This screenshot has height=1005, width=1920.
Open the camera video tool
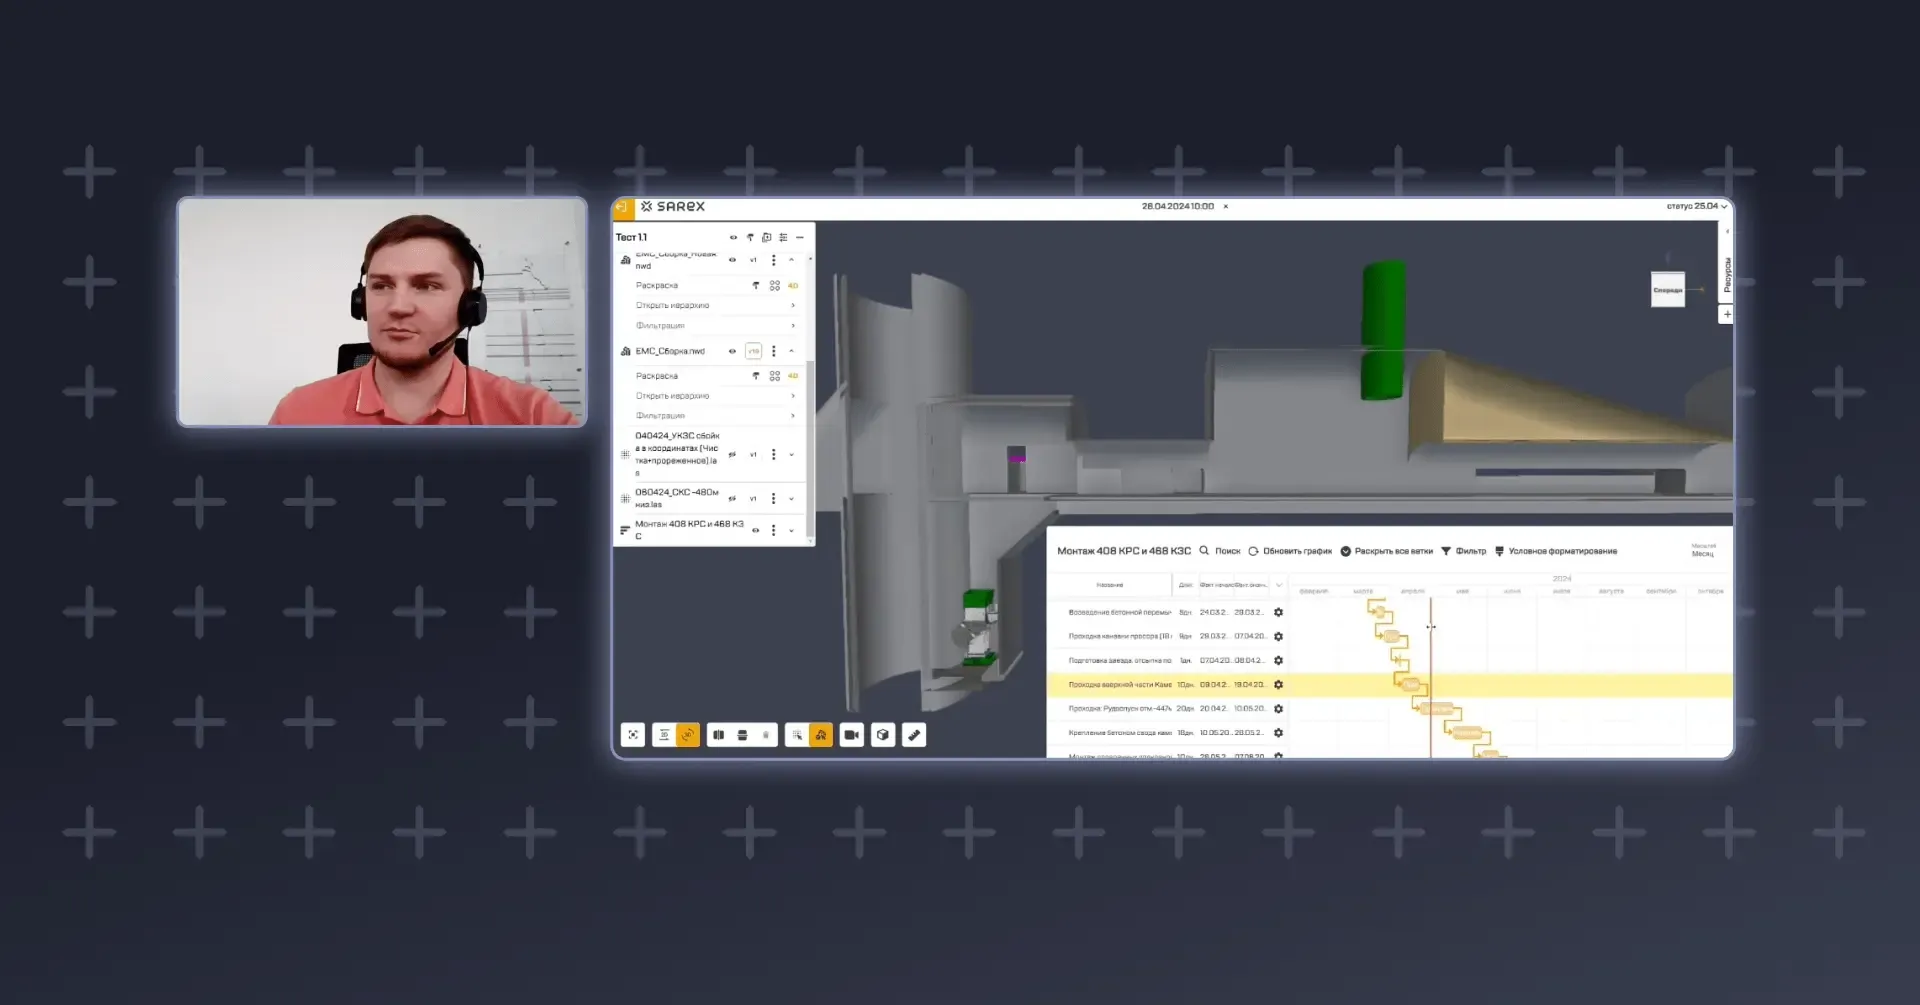pyautogui.click(x=852, y=735)
